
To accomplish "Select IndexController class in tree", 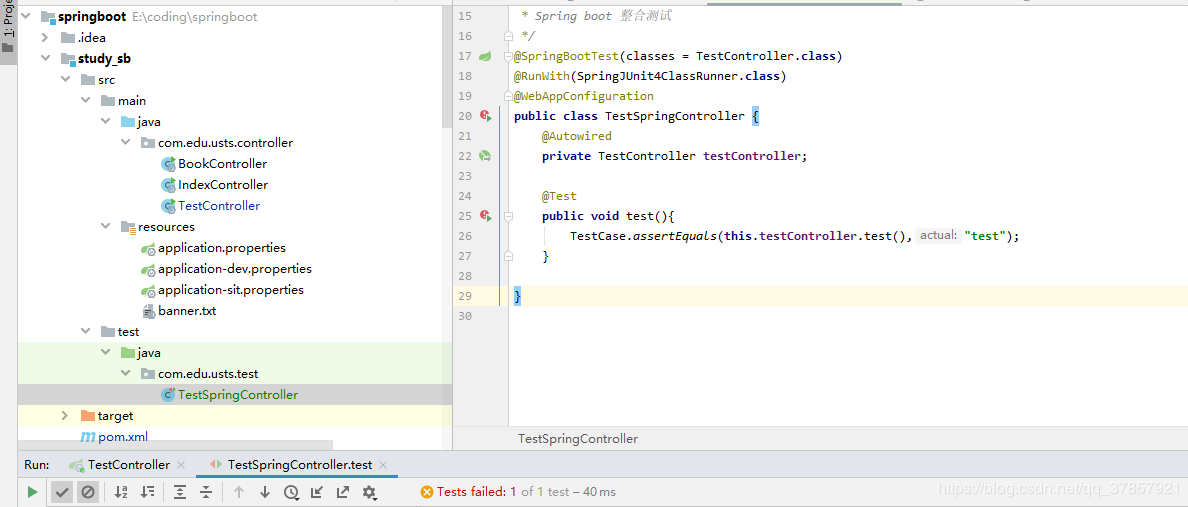I will pyautogui.click(x=223, y=185).
